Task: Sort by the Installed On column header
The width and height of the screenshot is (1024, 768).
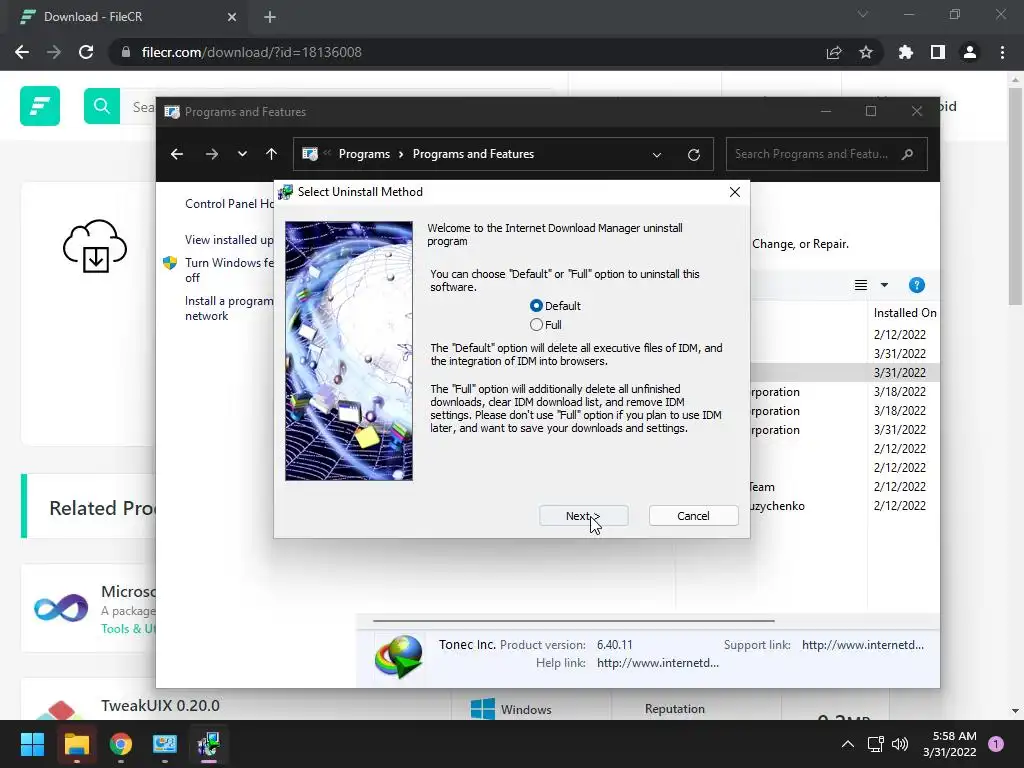Action: click(904, 313)
